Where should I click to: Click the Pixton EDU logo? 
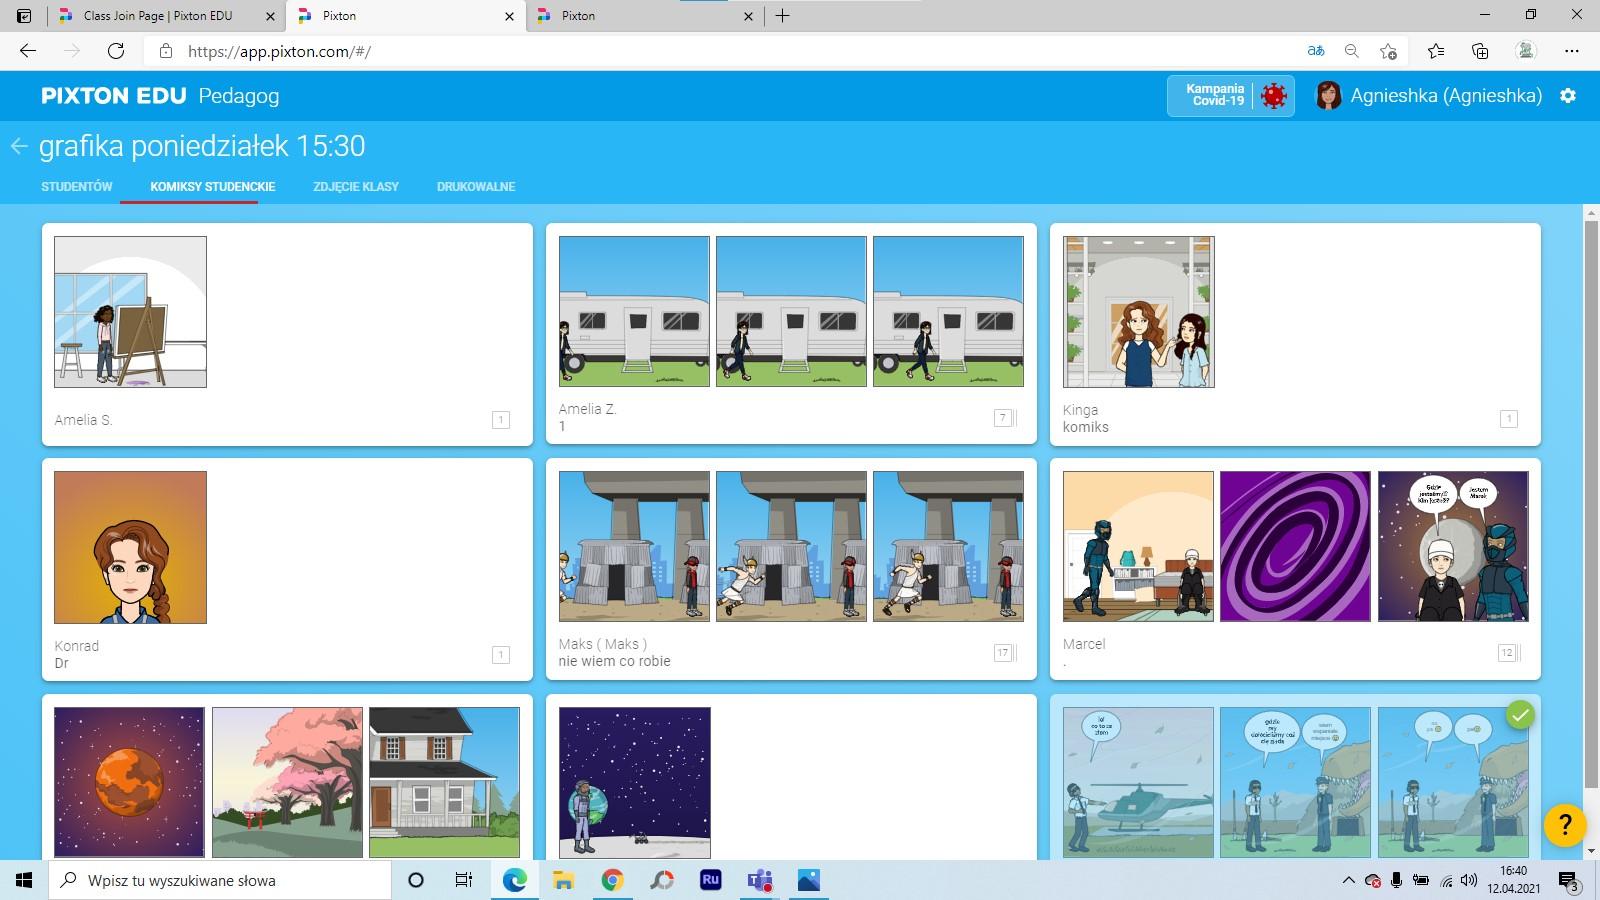(x=114, y=96)
